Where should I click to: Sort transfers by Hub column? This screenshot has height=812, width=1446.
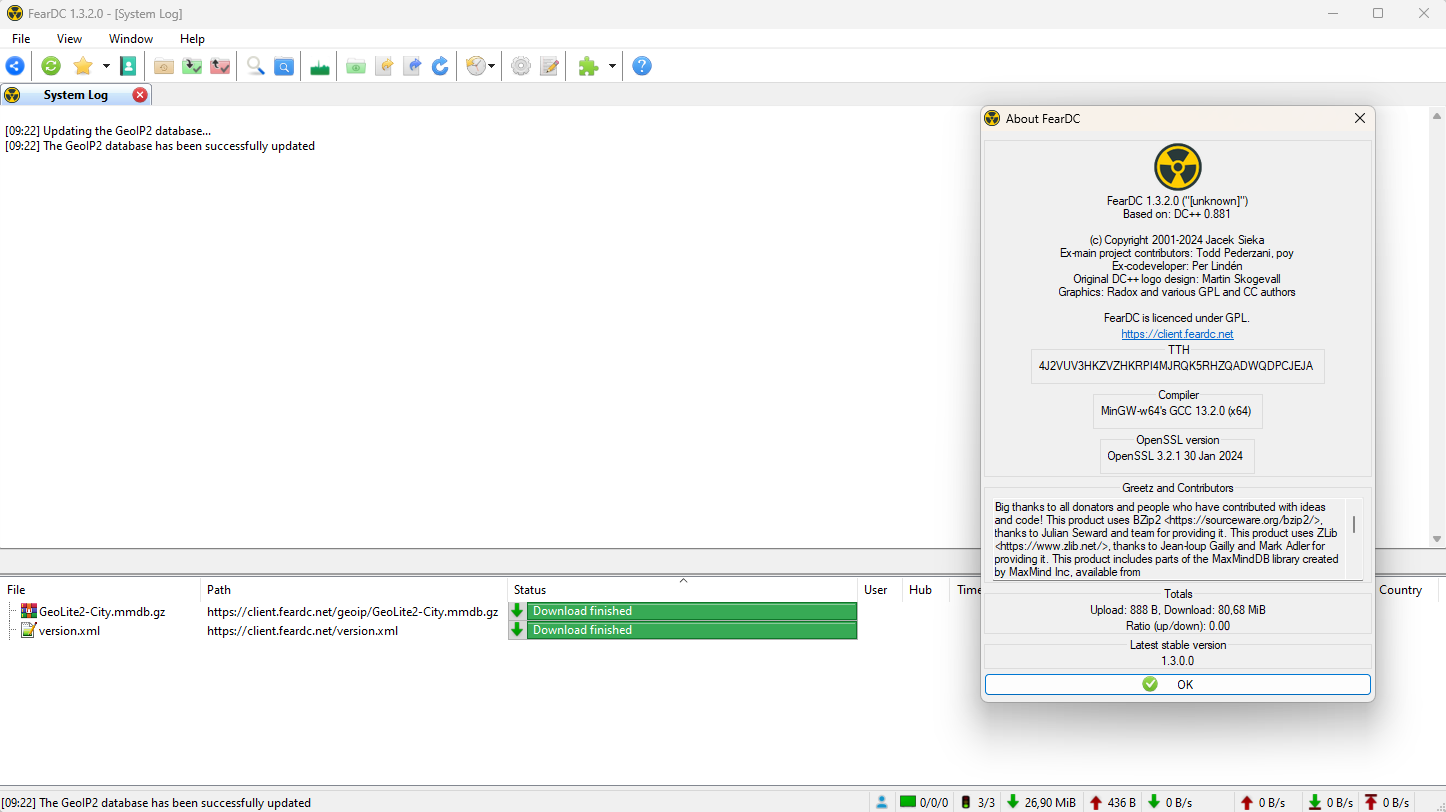[926, 590]
